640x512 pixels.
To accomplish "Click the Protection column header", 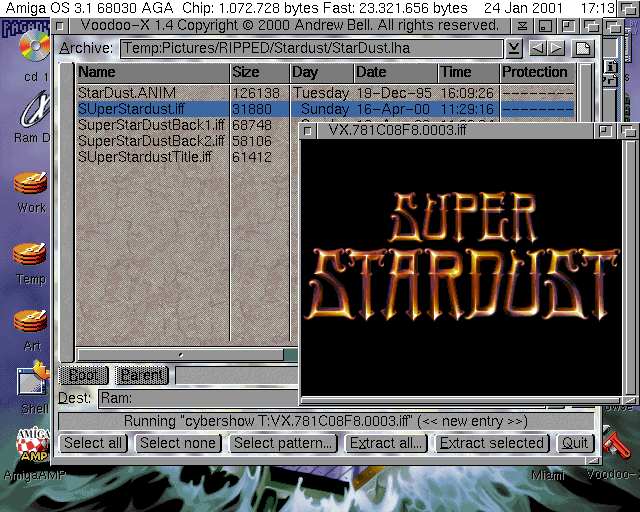I will [x=538, y=72].
